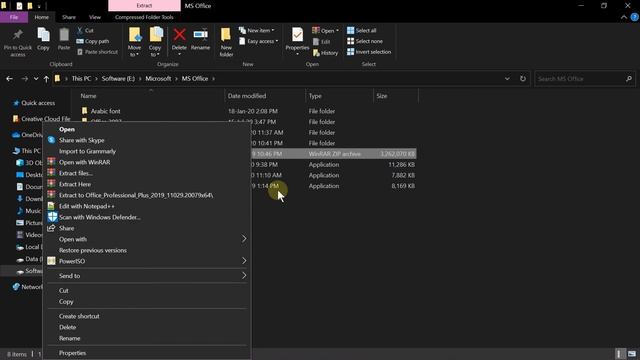Click the search magnifier icon
This screenshot has width=640, height=360.
(x=629, y=79)
